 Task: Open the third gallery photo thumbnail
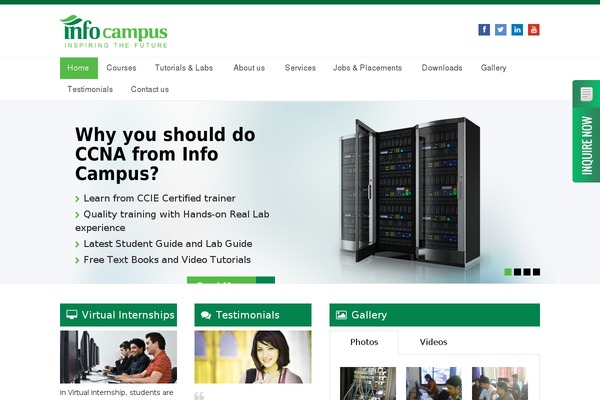coord(500,383)
